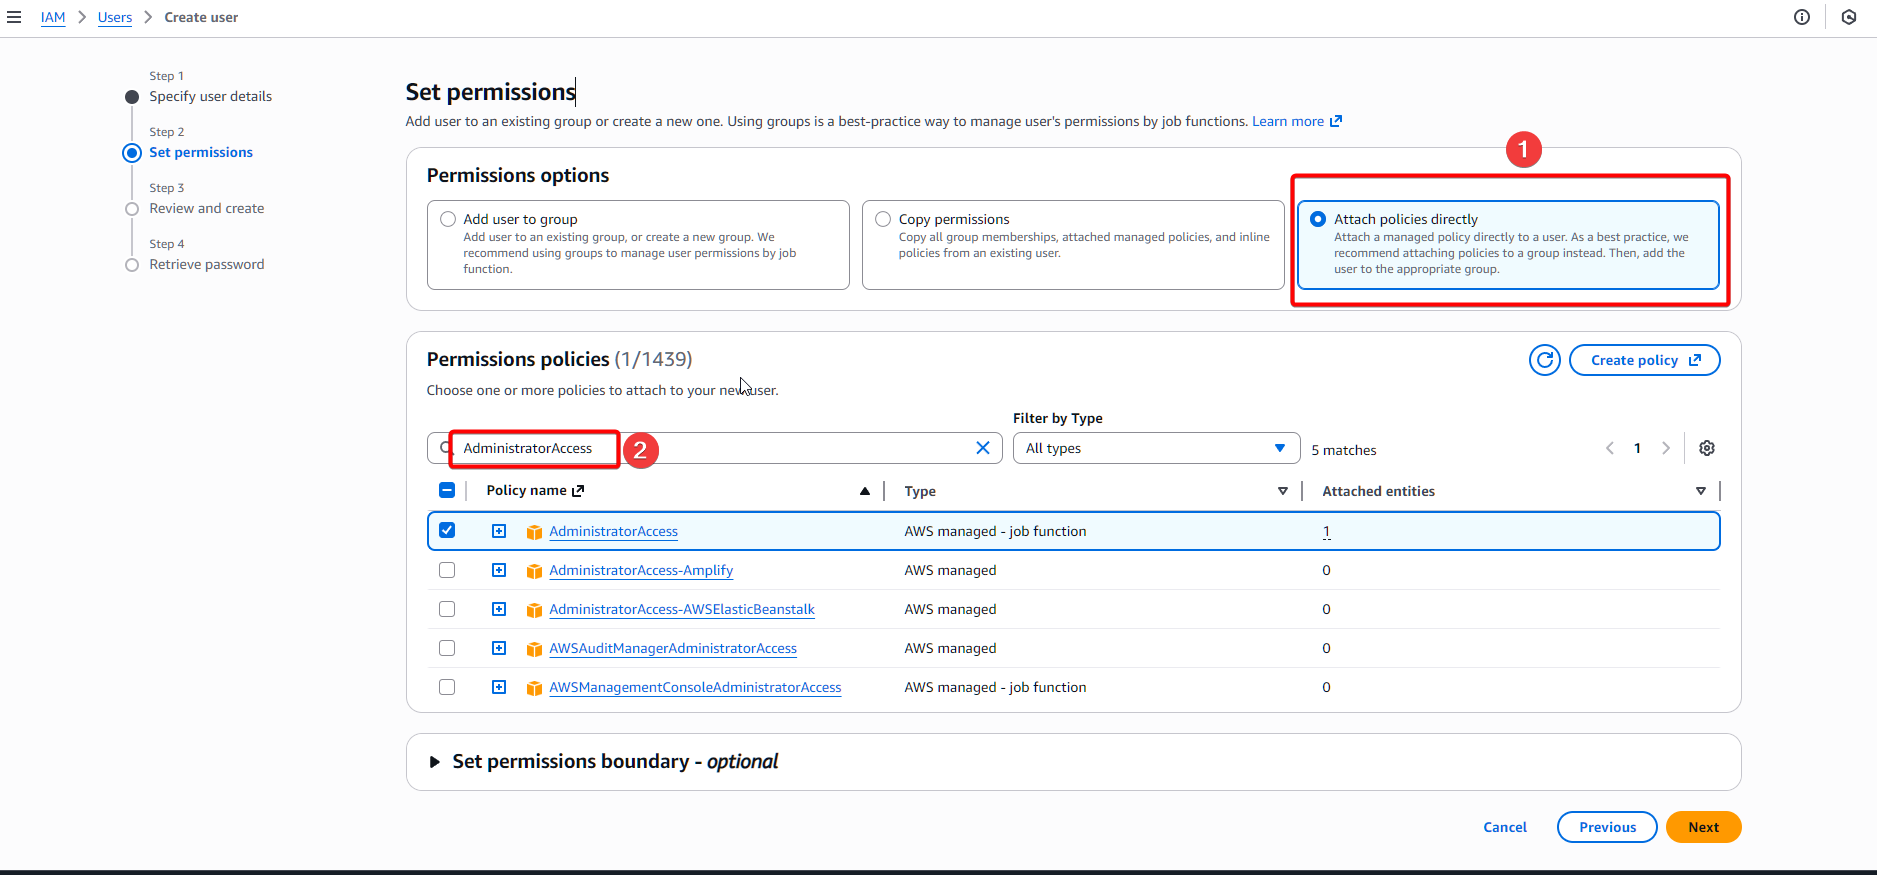The image size is (1877, 875).
Task: Refresh the permissions policies list
Action: 1544,360
